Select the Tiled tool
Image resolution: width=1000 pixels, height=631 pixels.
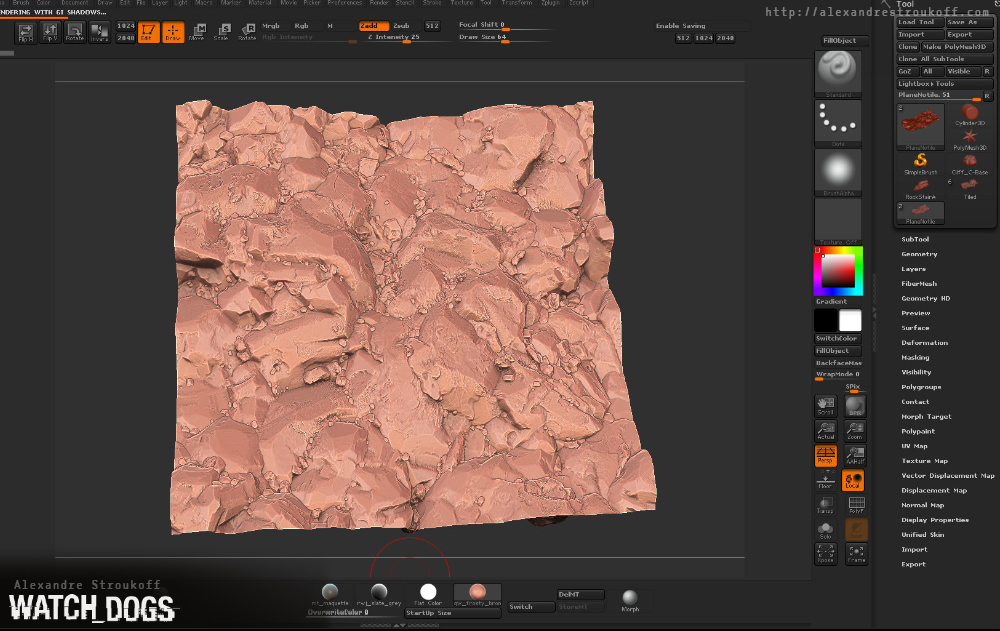[x=969, y=189]
